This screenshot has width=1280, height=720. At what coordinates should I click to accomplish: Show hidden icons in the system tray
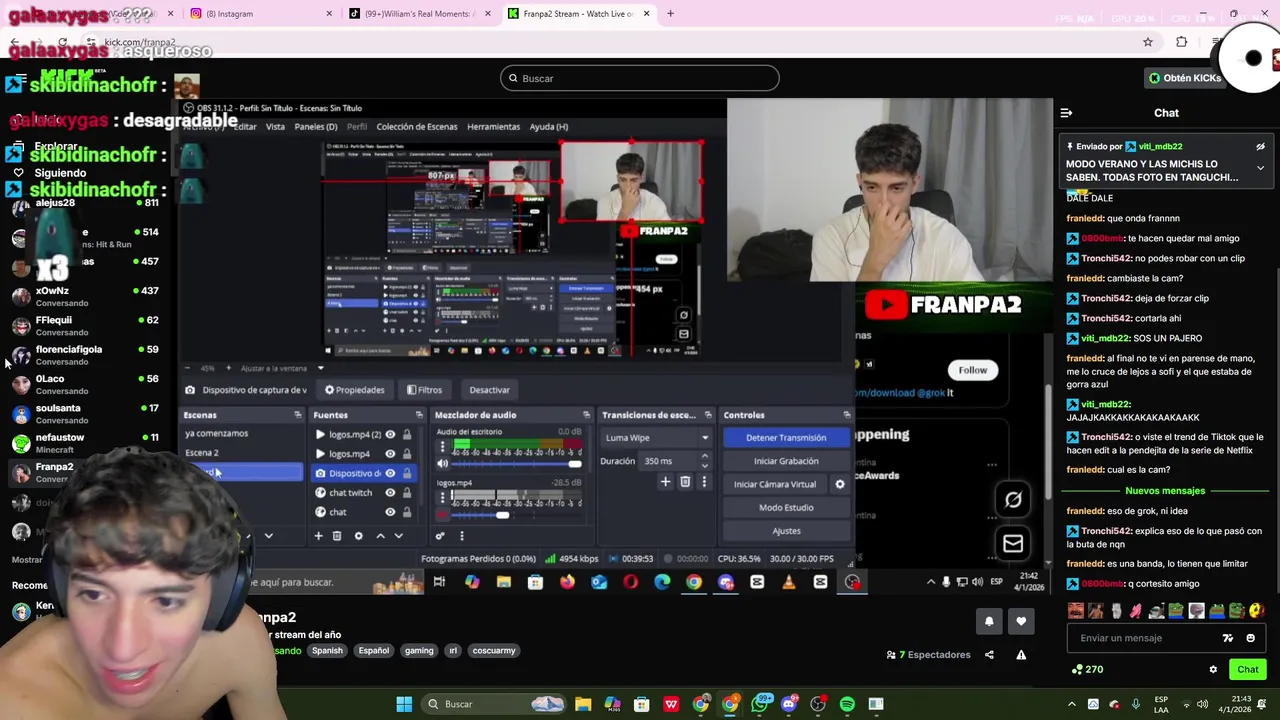(x=1072, y=704)
